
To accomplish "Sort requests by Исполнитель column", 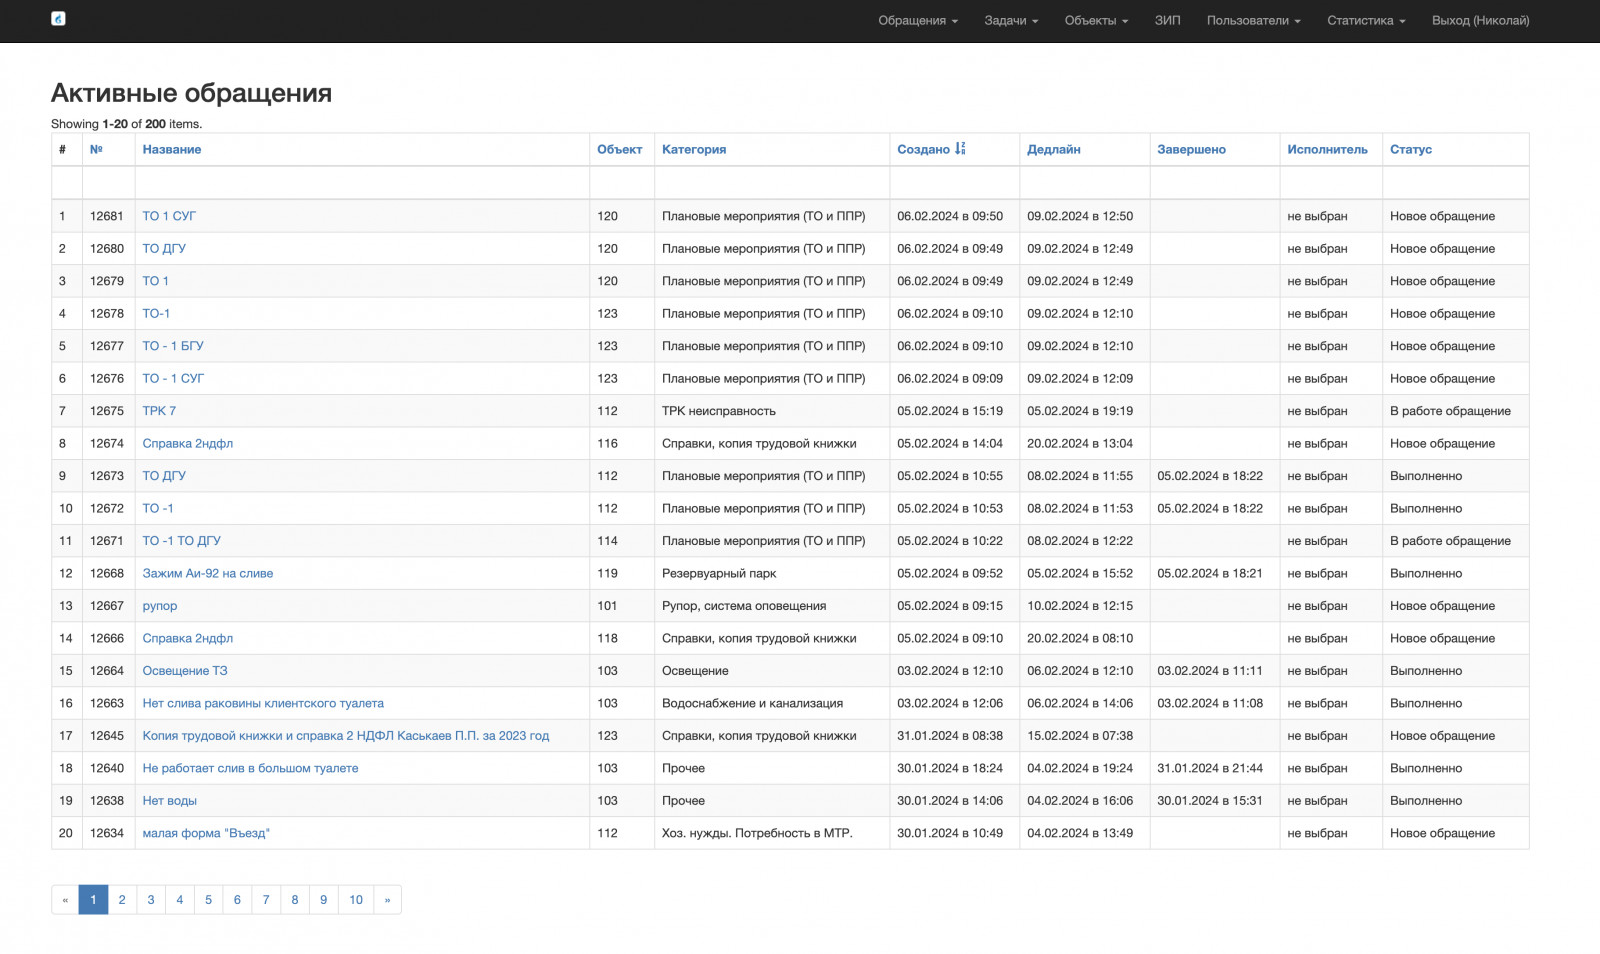I will (1327, 150).
